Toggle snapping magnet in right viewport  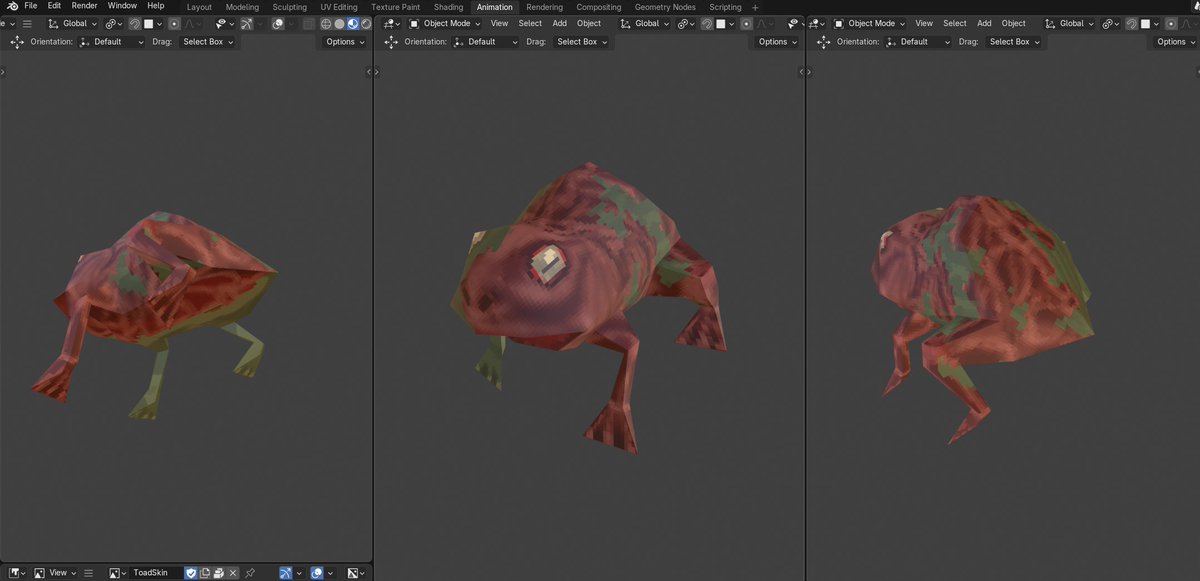[x=1131, y=23]
